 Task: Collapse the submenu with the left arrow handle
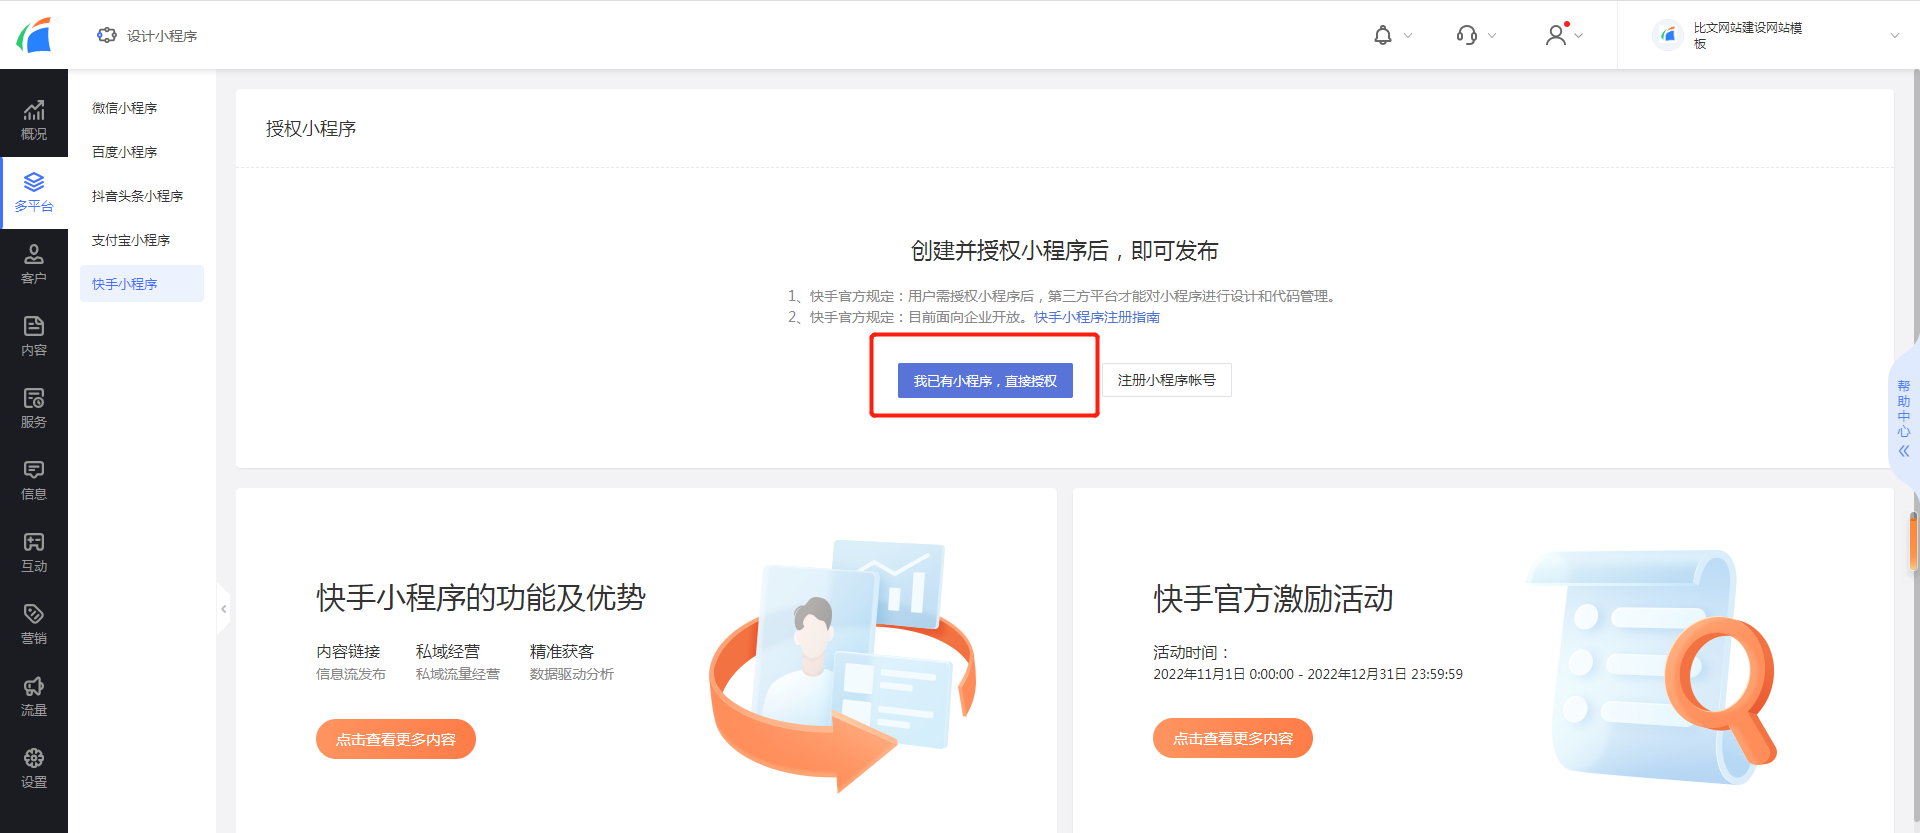tap(223, 608)
